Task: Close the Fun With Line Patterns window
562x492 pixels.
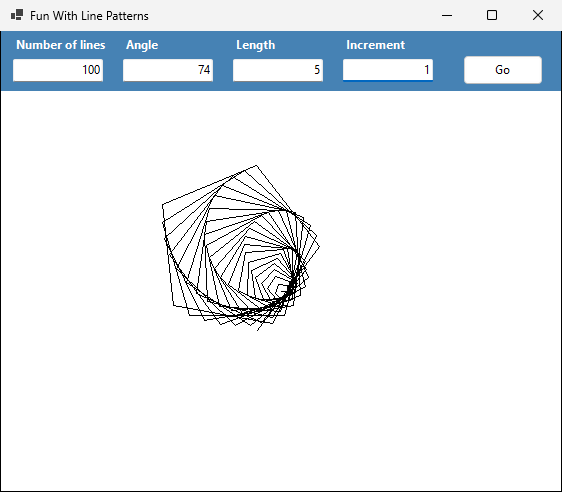Action: tap(538, 15)
